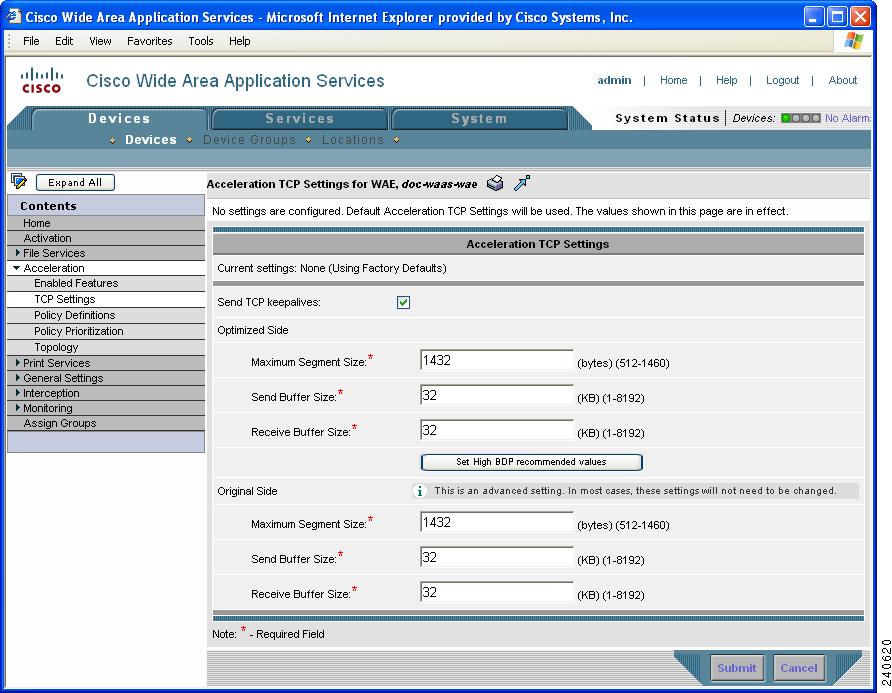Expand the Interception tree node
The width and height of the screenshot is (892, 693).
[18, 393]
